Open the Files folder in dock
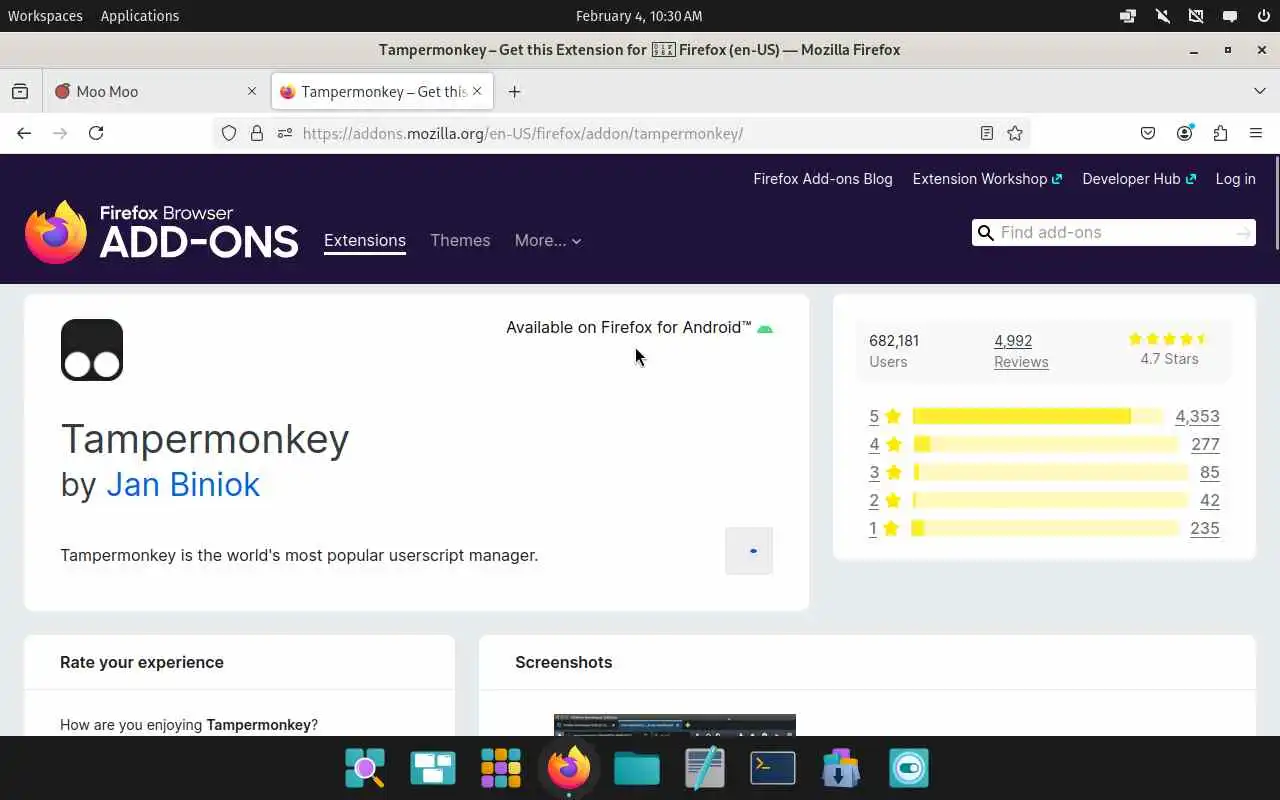1280x800 pixels. point(637,768)
